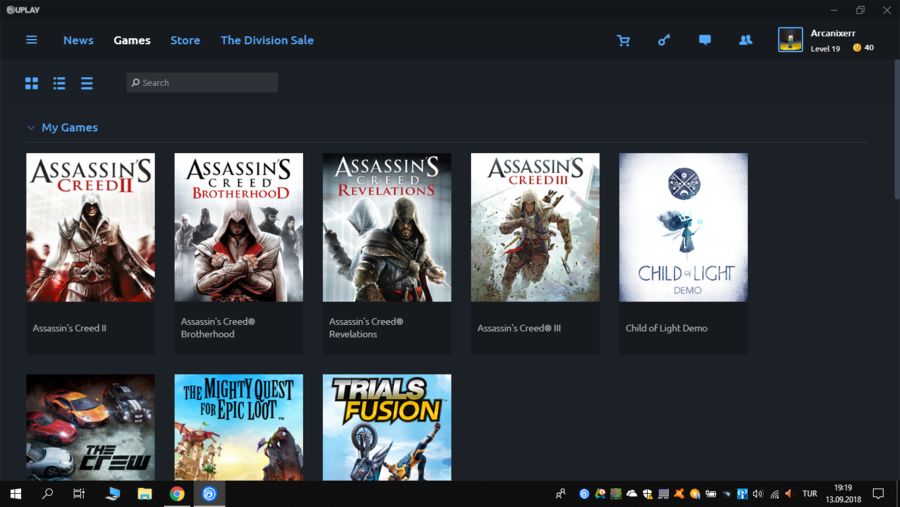Open the People icon in taskbar

coord(560,494)
